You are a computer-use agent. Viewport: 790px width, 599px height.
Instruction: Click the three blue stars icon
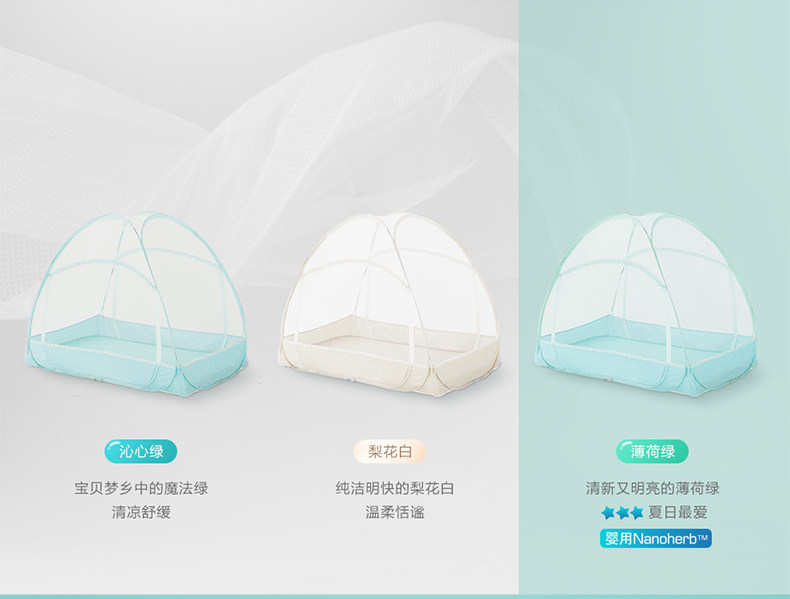622,513
